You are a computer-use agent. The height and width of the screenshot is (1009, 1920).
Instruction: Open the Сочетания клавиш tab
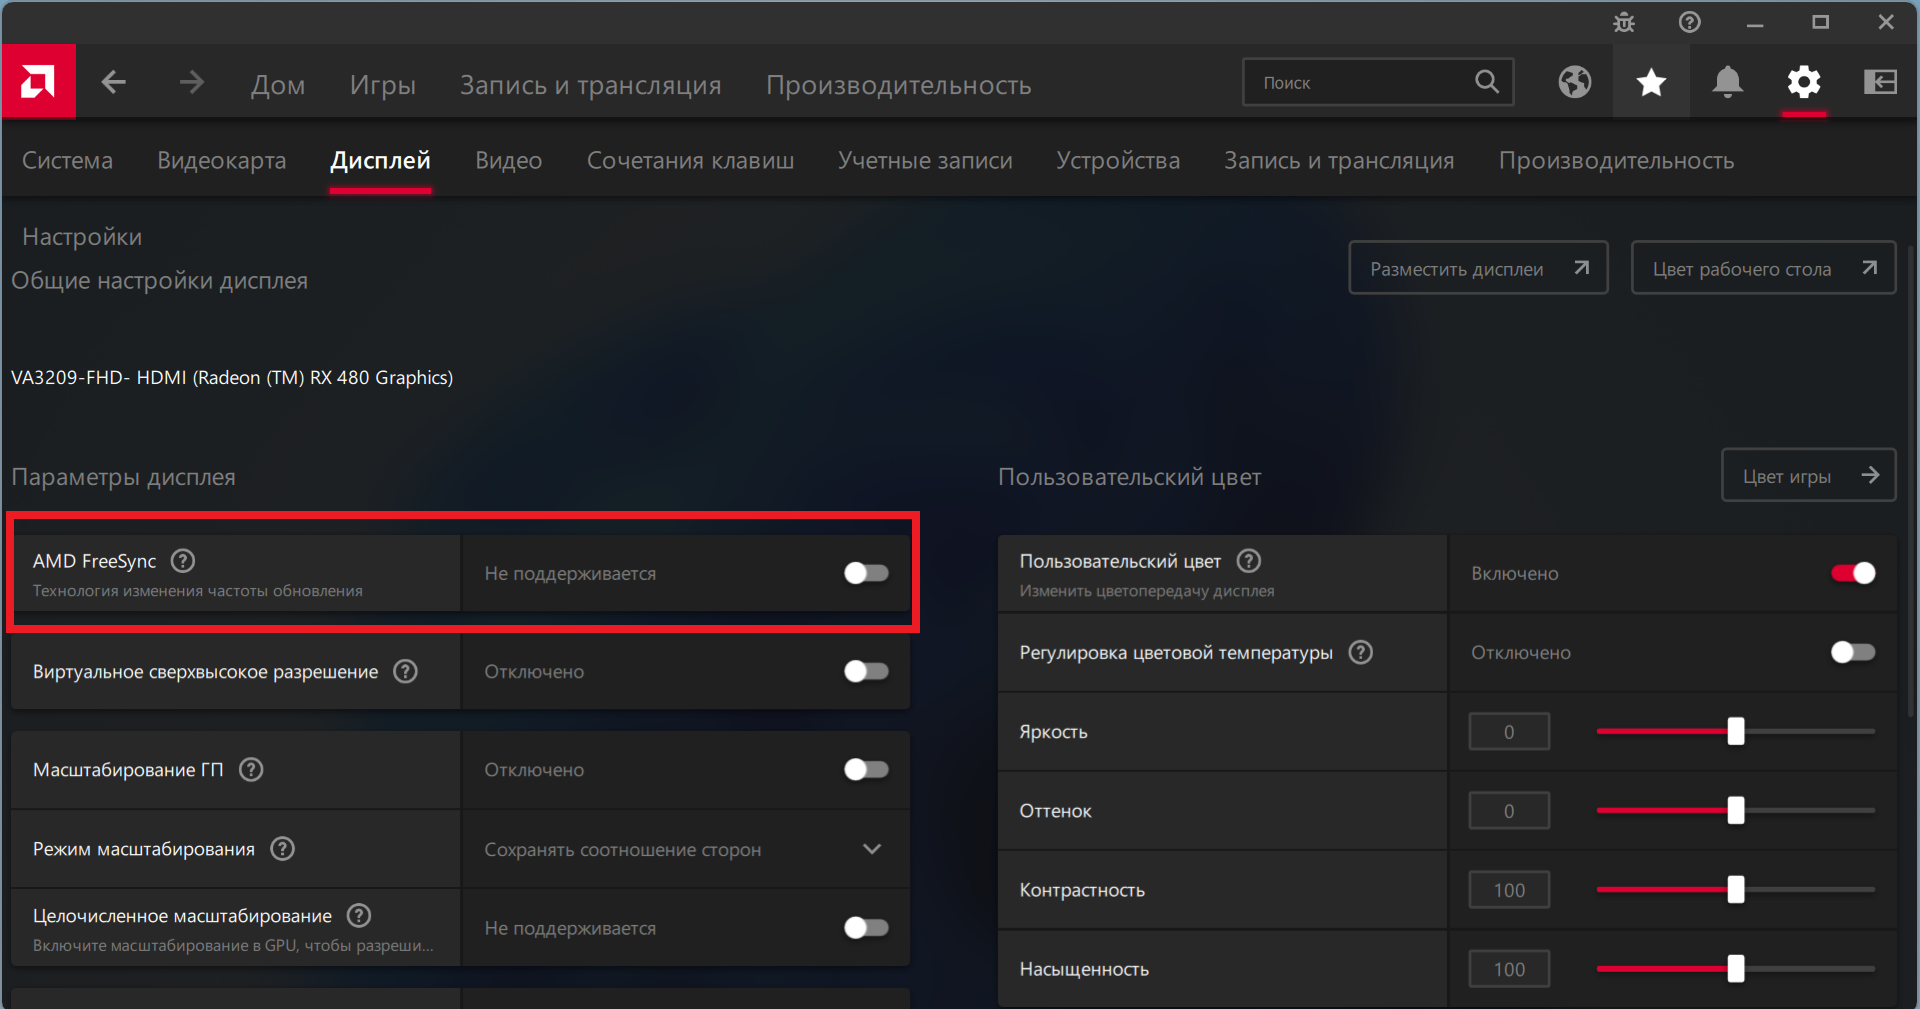tap(690, 161)
